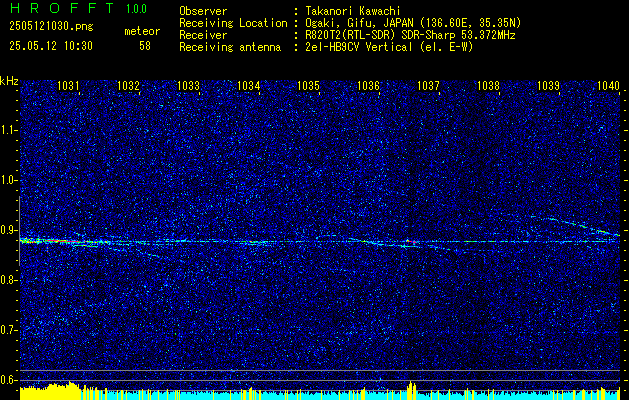Click the HROFFT program title

[x=61, y=8]
